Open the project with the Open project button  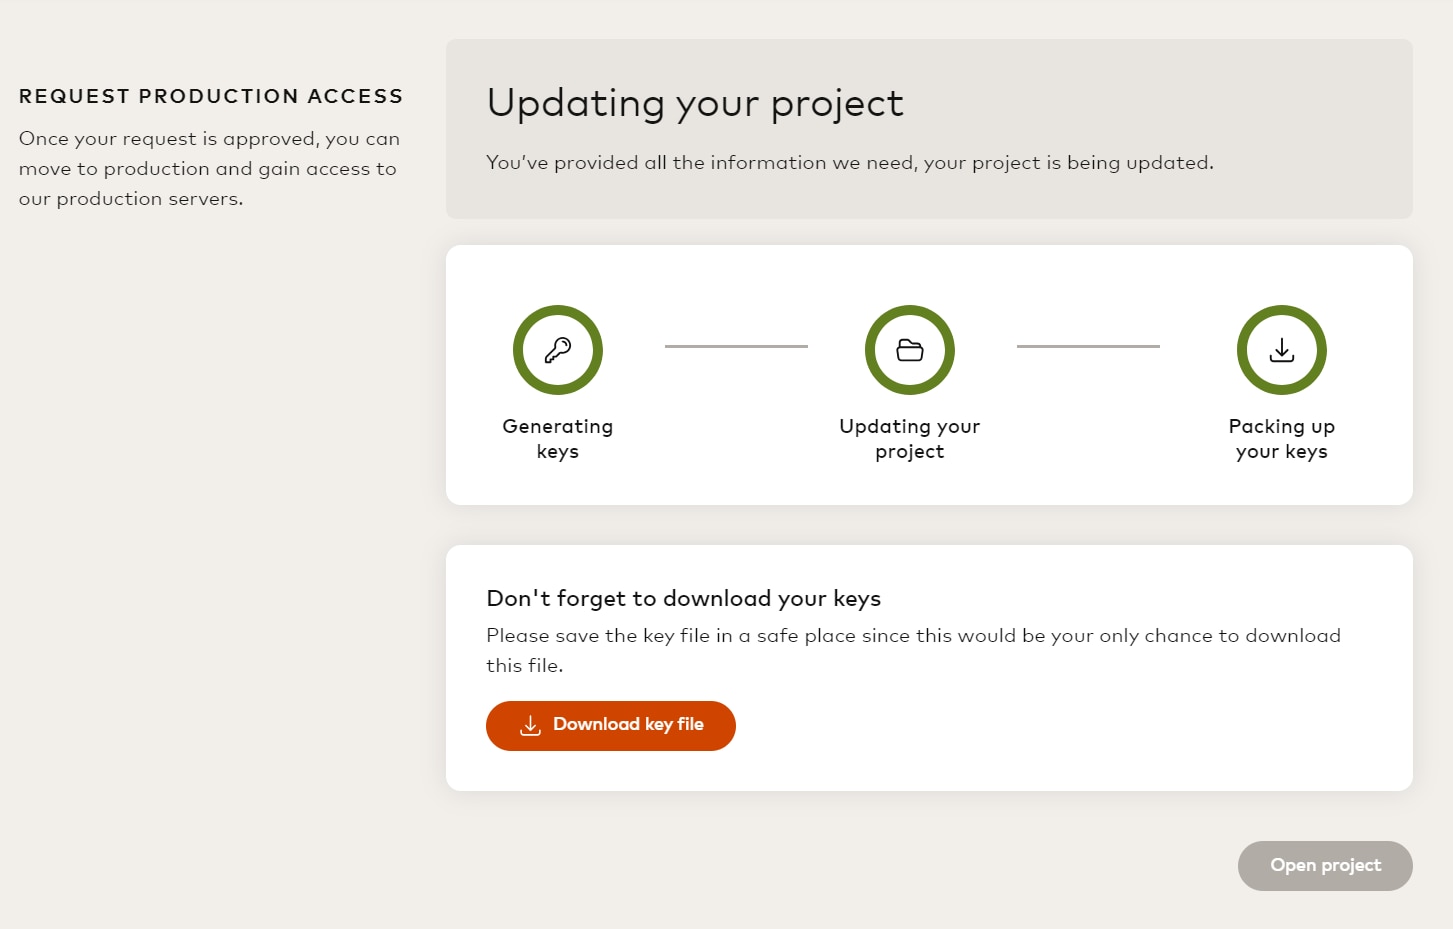coord(1325,866)
